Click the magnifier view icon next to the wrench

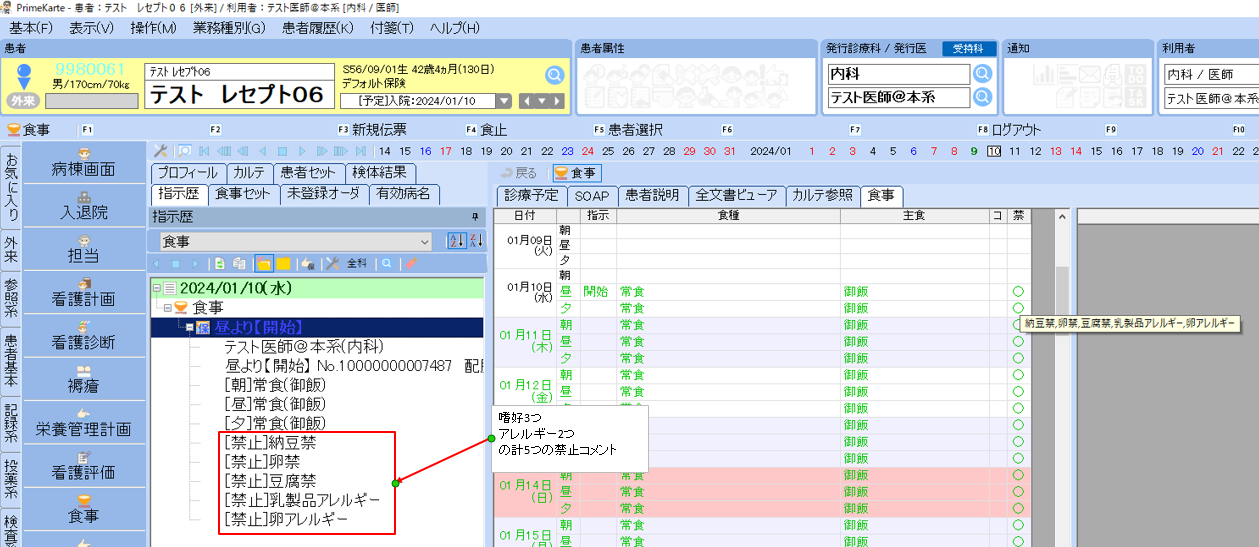(x=185, y=151)
